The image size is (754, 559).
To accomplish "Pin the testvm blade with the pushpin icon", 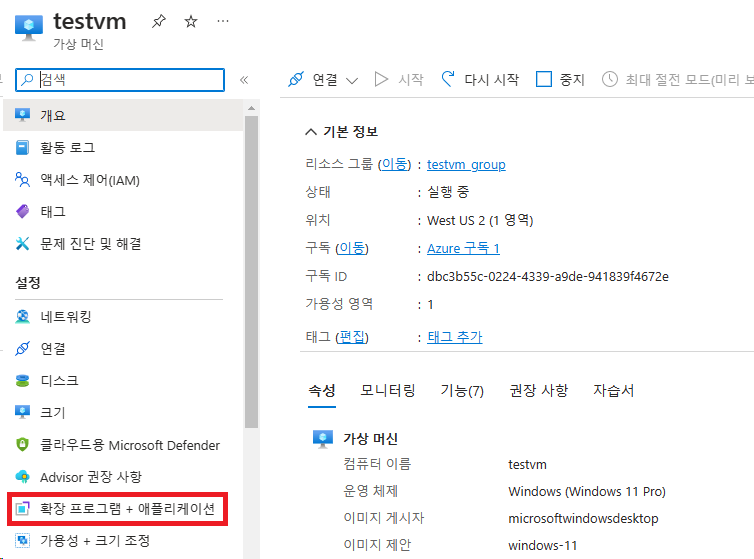I will pyautogui.click(x=159, y=21).
